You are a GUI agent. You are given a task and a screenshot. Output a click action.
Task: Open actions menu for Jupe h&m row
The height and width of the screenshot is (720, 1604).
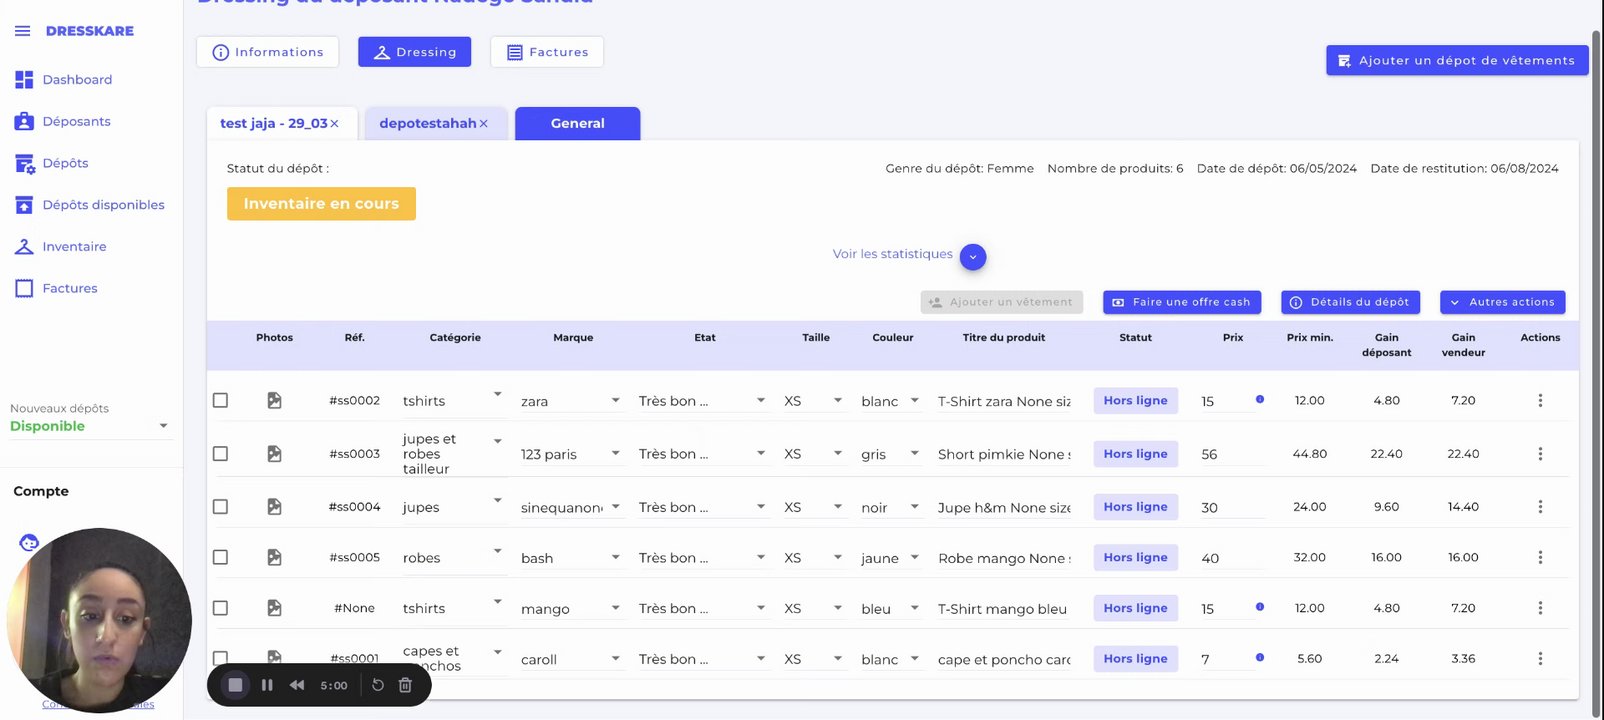click(1540, 507)
